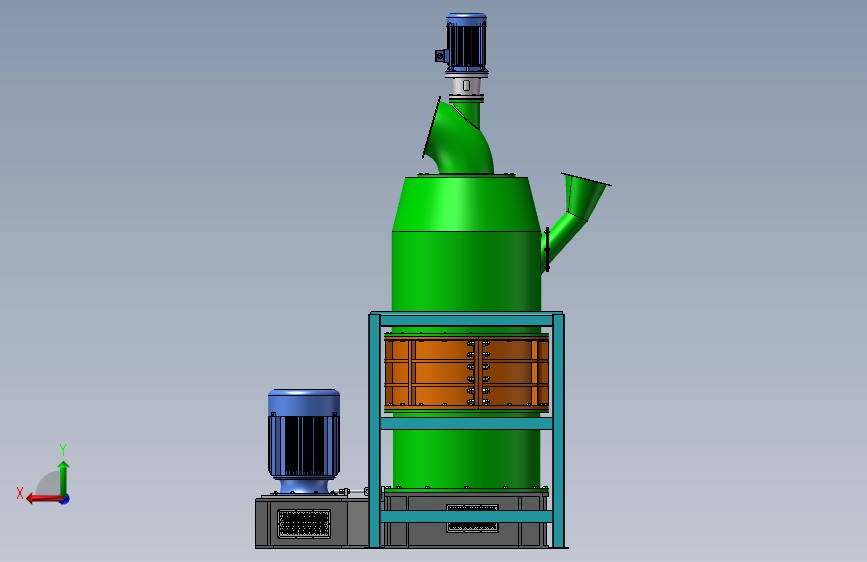Select the green conical upper housing

(x=467, y=204)
